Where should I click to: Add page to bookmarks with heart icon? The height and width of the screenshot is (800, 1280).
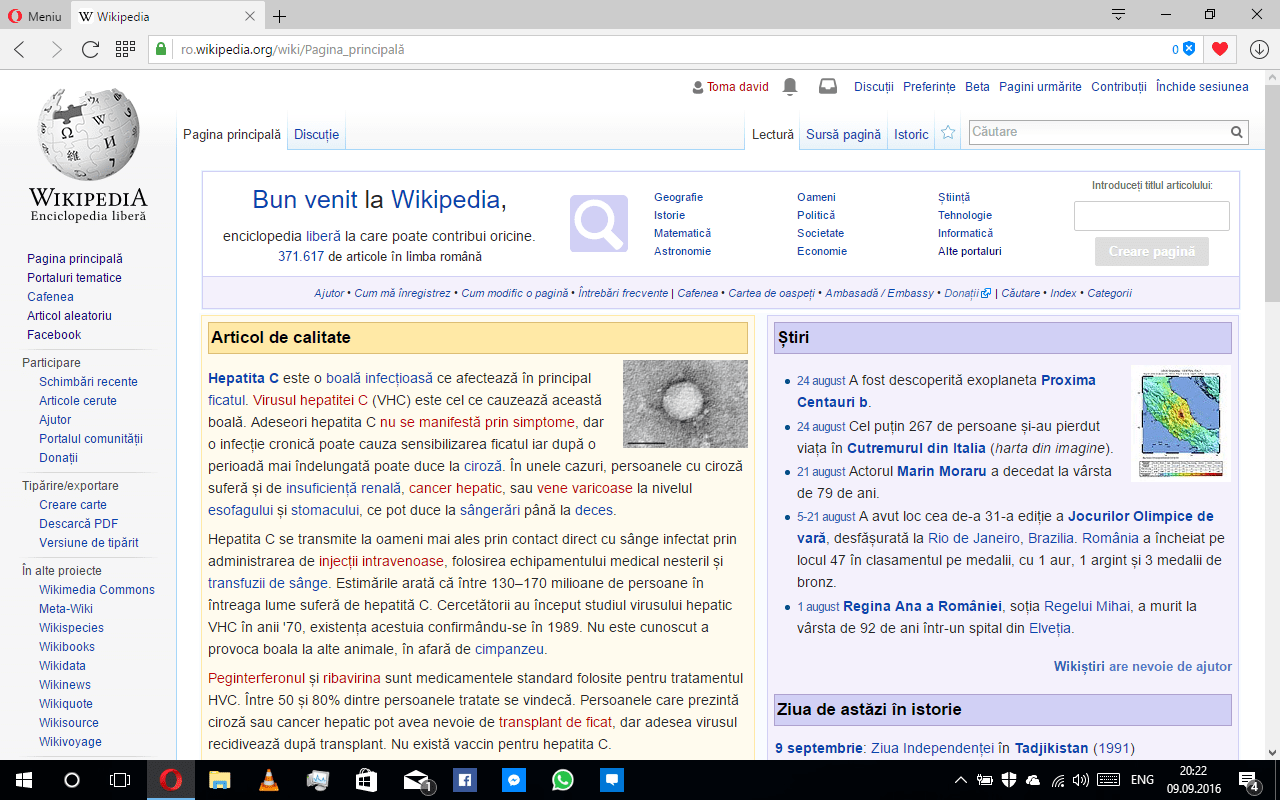coord(1219,49)
